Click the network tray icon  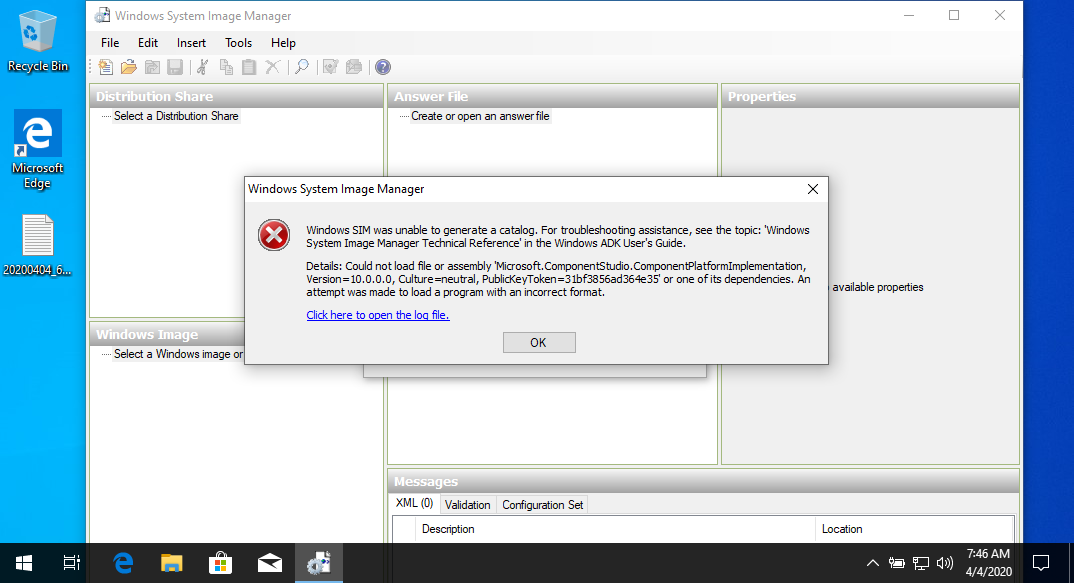(x=921, y=563)
